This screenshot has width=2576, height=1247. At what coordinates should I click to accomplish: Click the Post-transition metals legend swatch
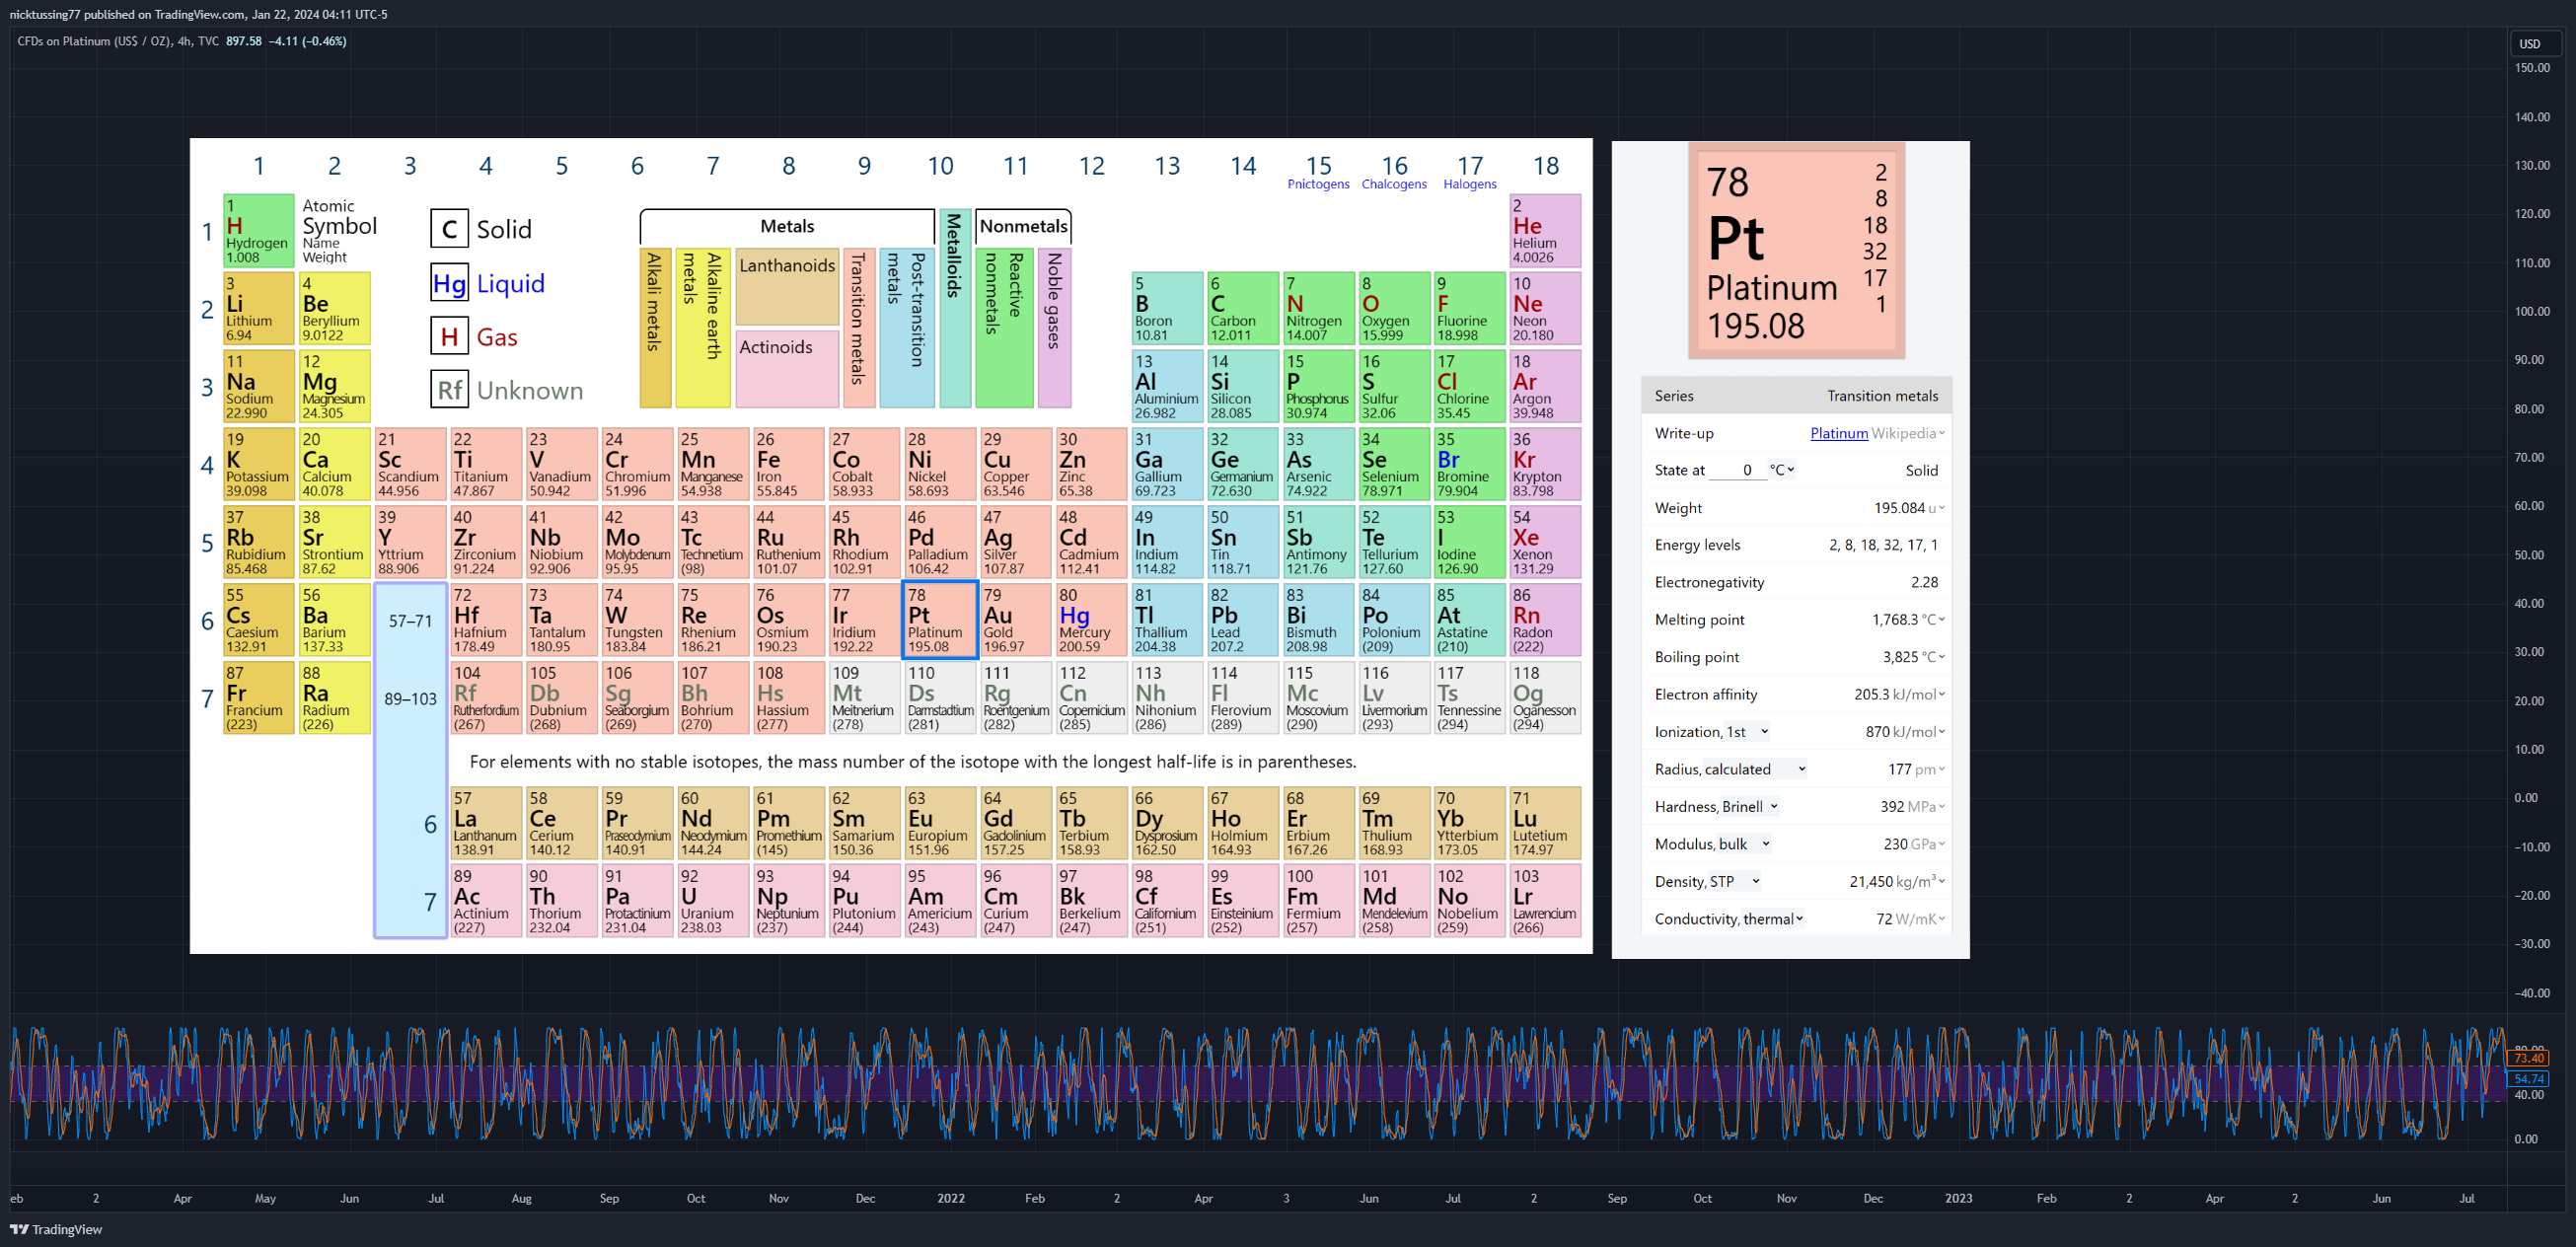click(x=907, y=328)
